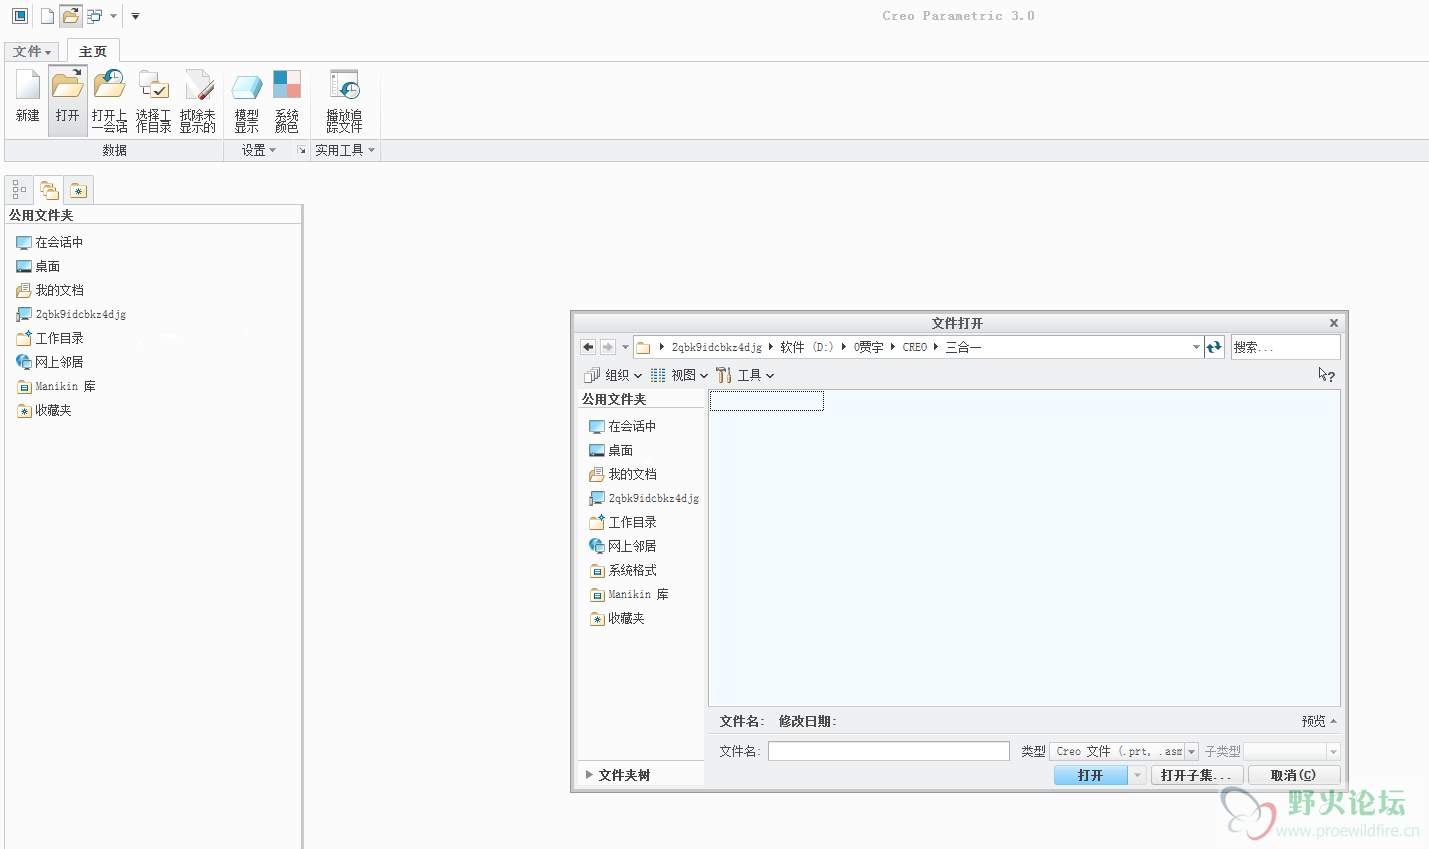Switch to model tree navigator tab icon
The width and height of the screenshot is (1429, 849).
pos(19,189)
